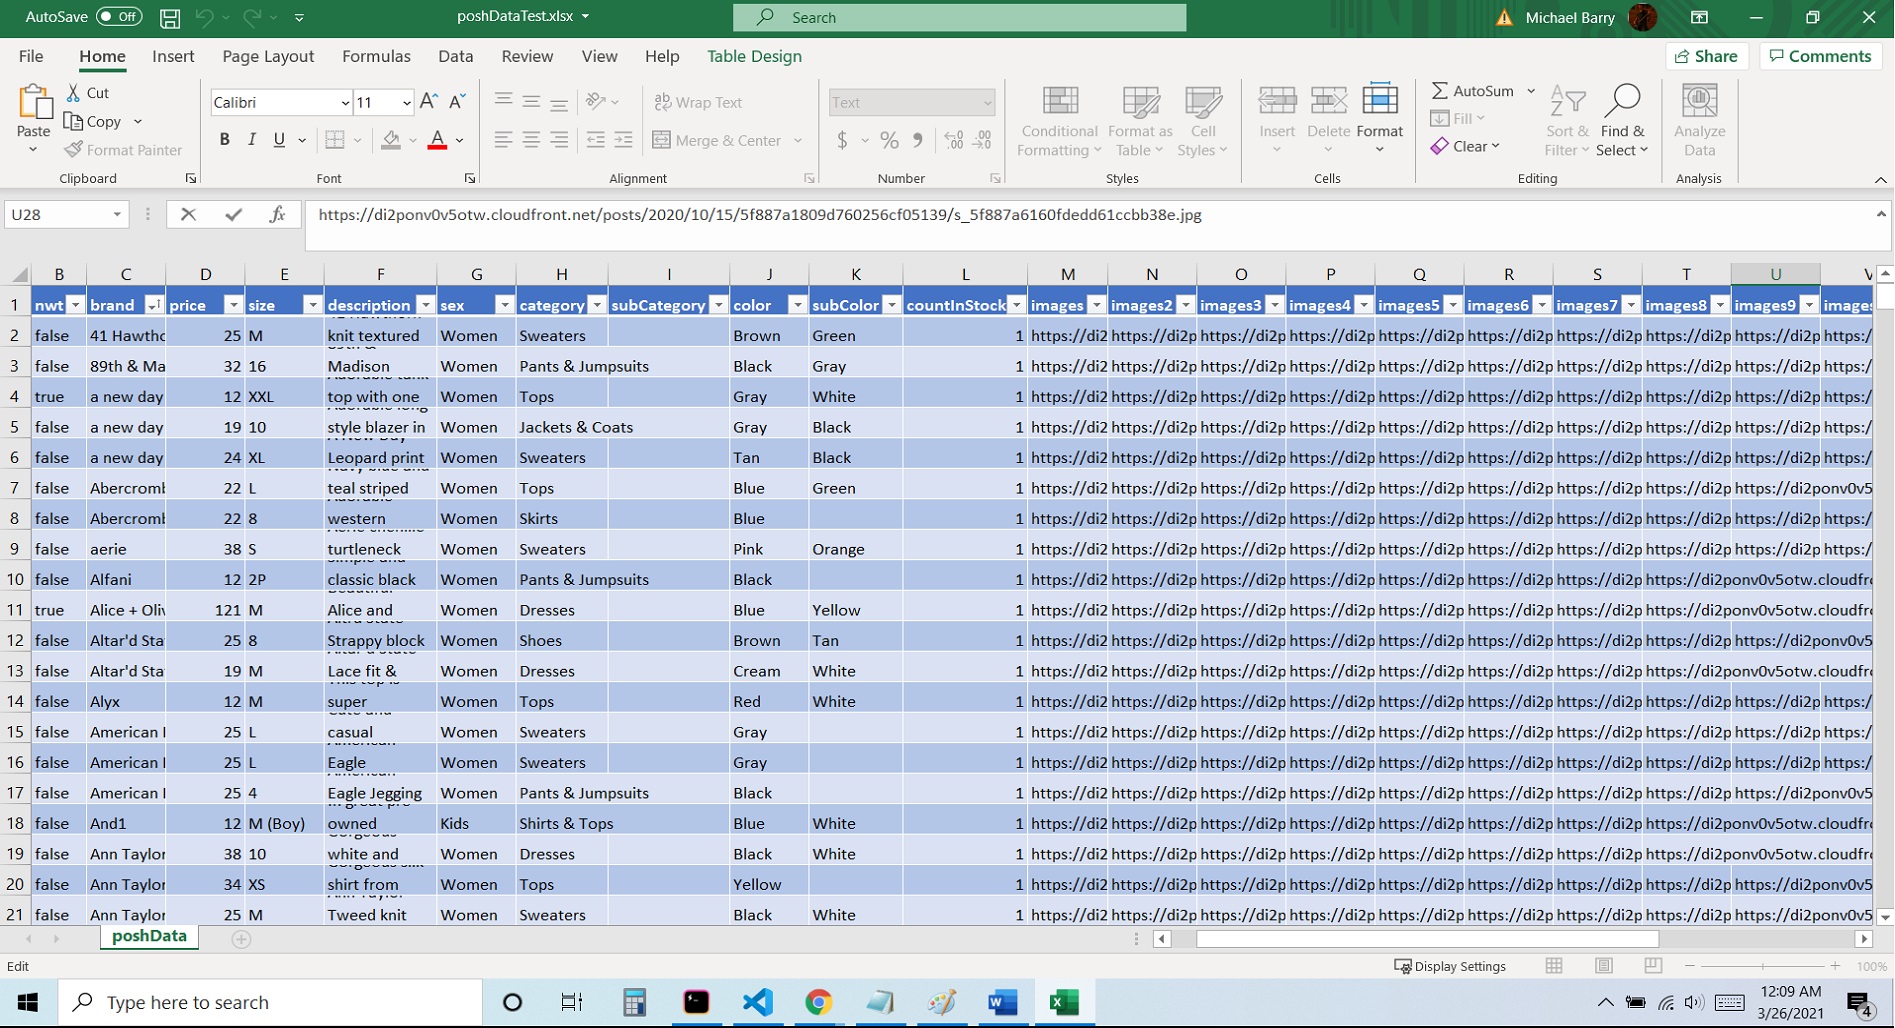Click the Comma Style icon

(917, 140)
